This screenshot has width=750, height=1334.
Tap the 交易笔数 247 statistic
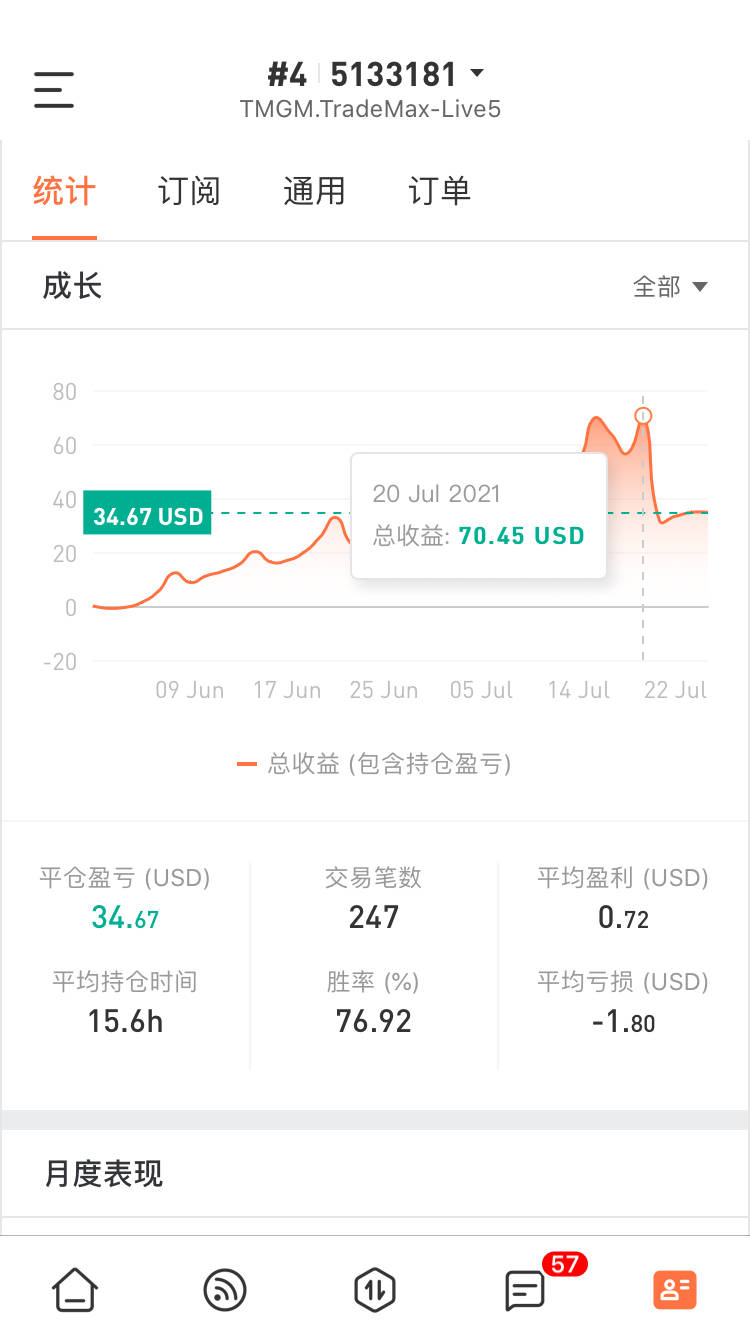point(374,899)
